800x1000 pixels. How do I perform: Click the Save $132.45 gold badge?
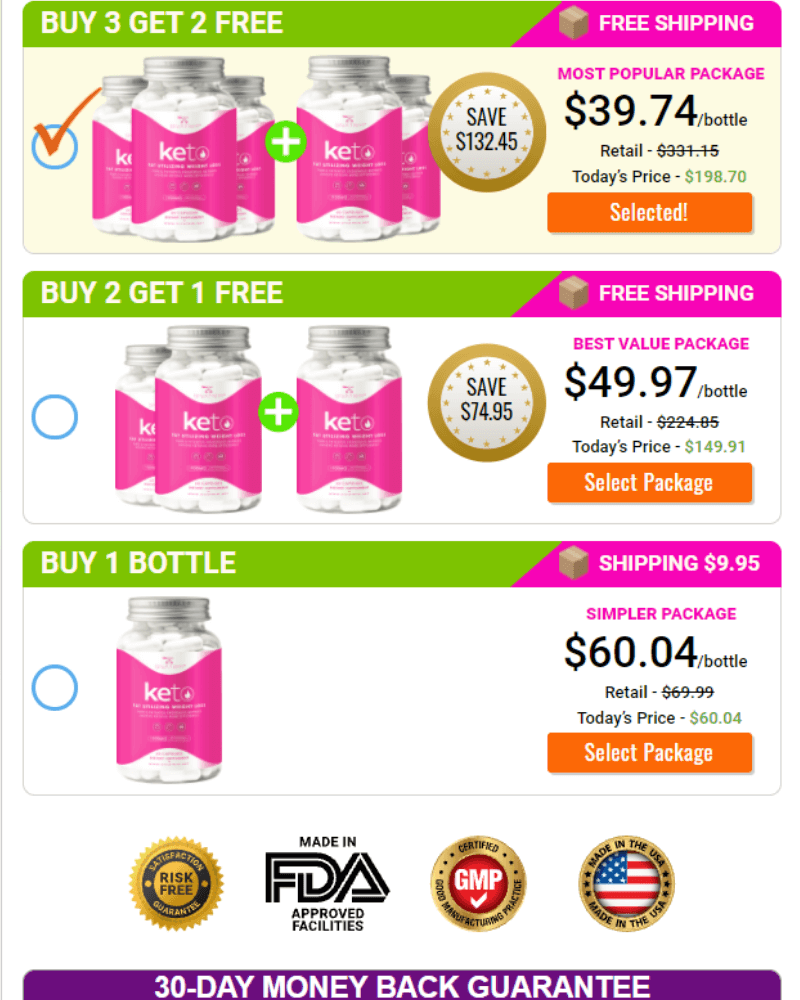487,132
